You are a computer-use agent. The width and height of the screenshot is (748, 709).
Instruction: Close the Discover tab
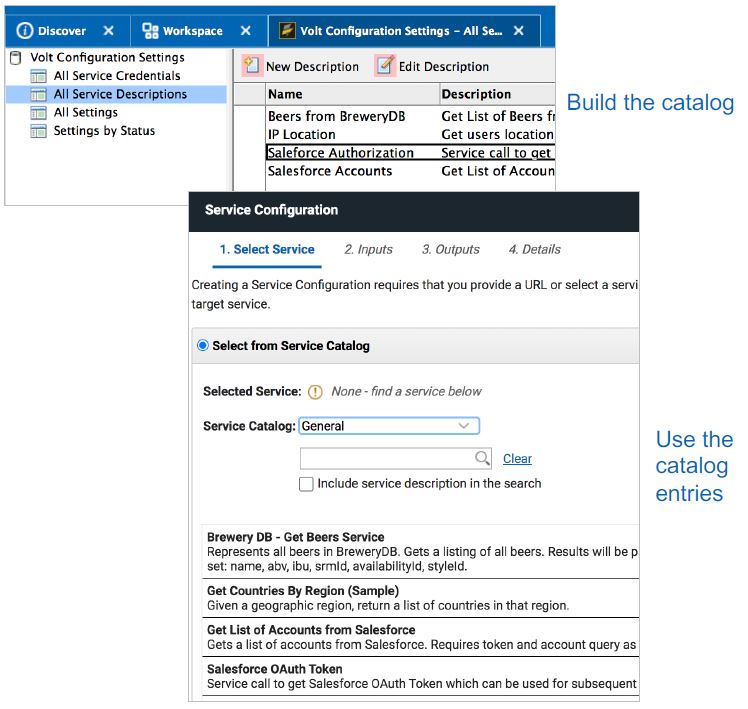click(x=109, y=31)
